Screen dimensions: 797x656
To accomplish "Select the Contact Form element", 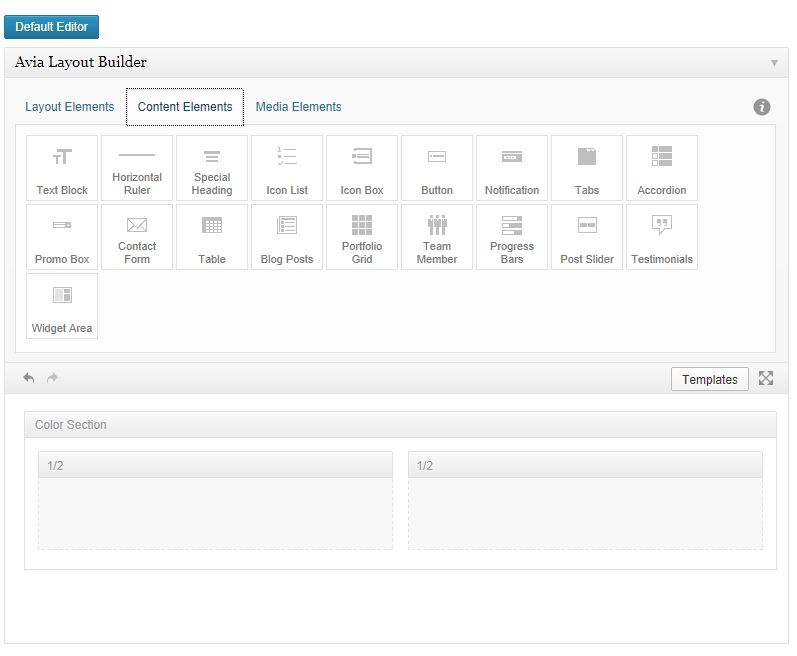I will [x=137, y=238].
